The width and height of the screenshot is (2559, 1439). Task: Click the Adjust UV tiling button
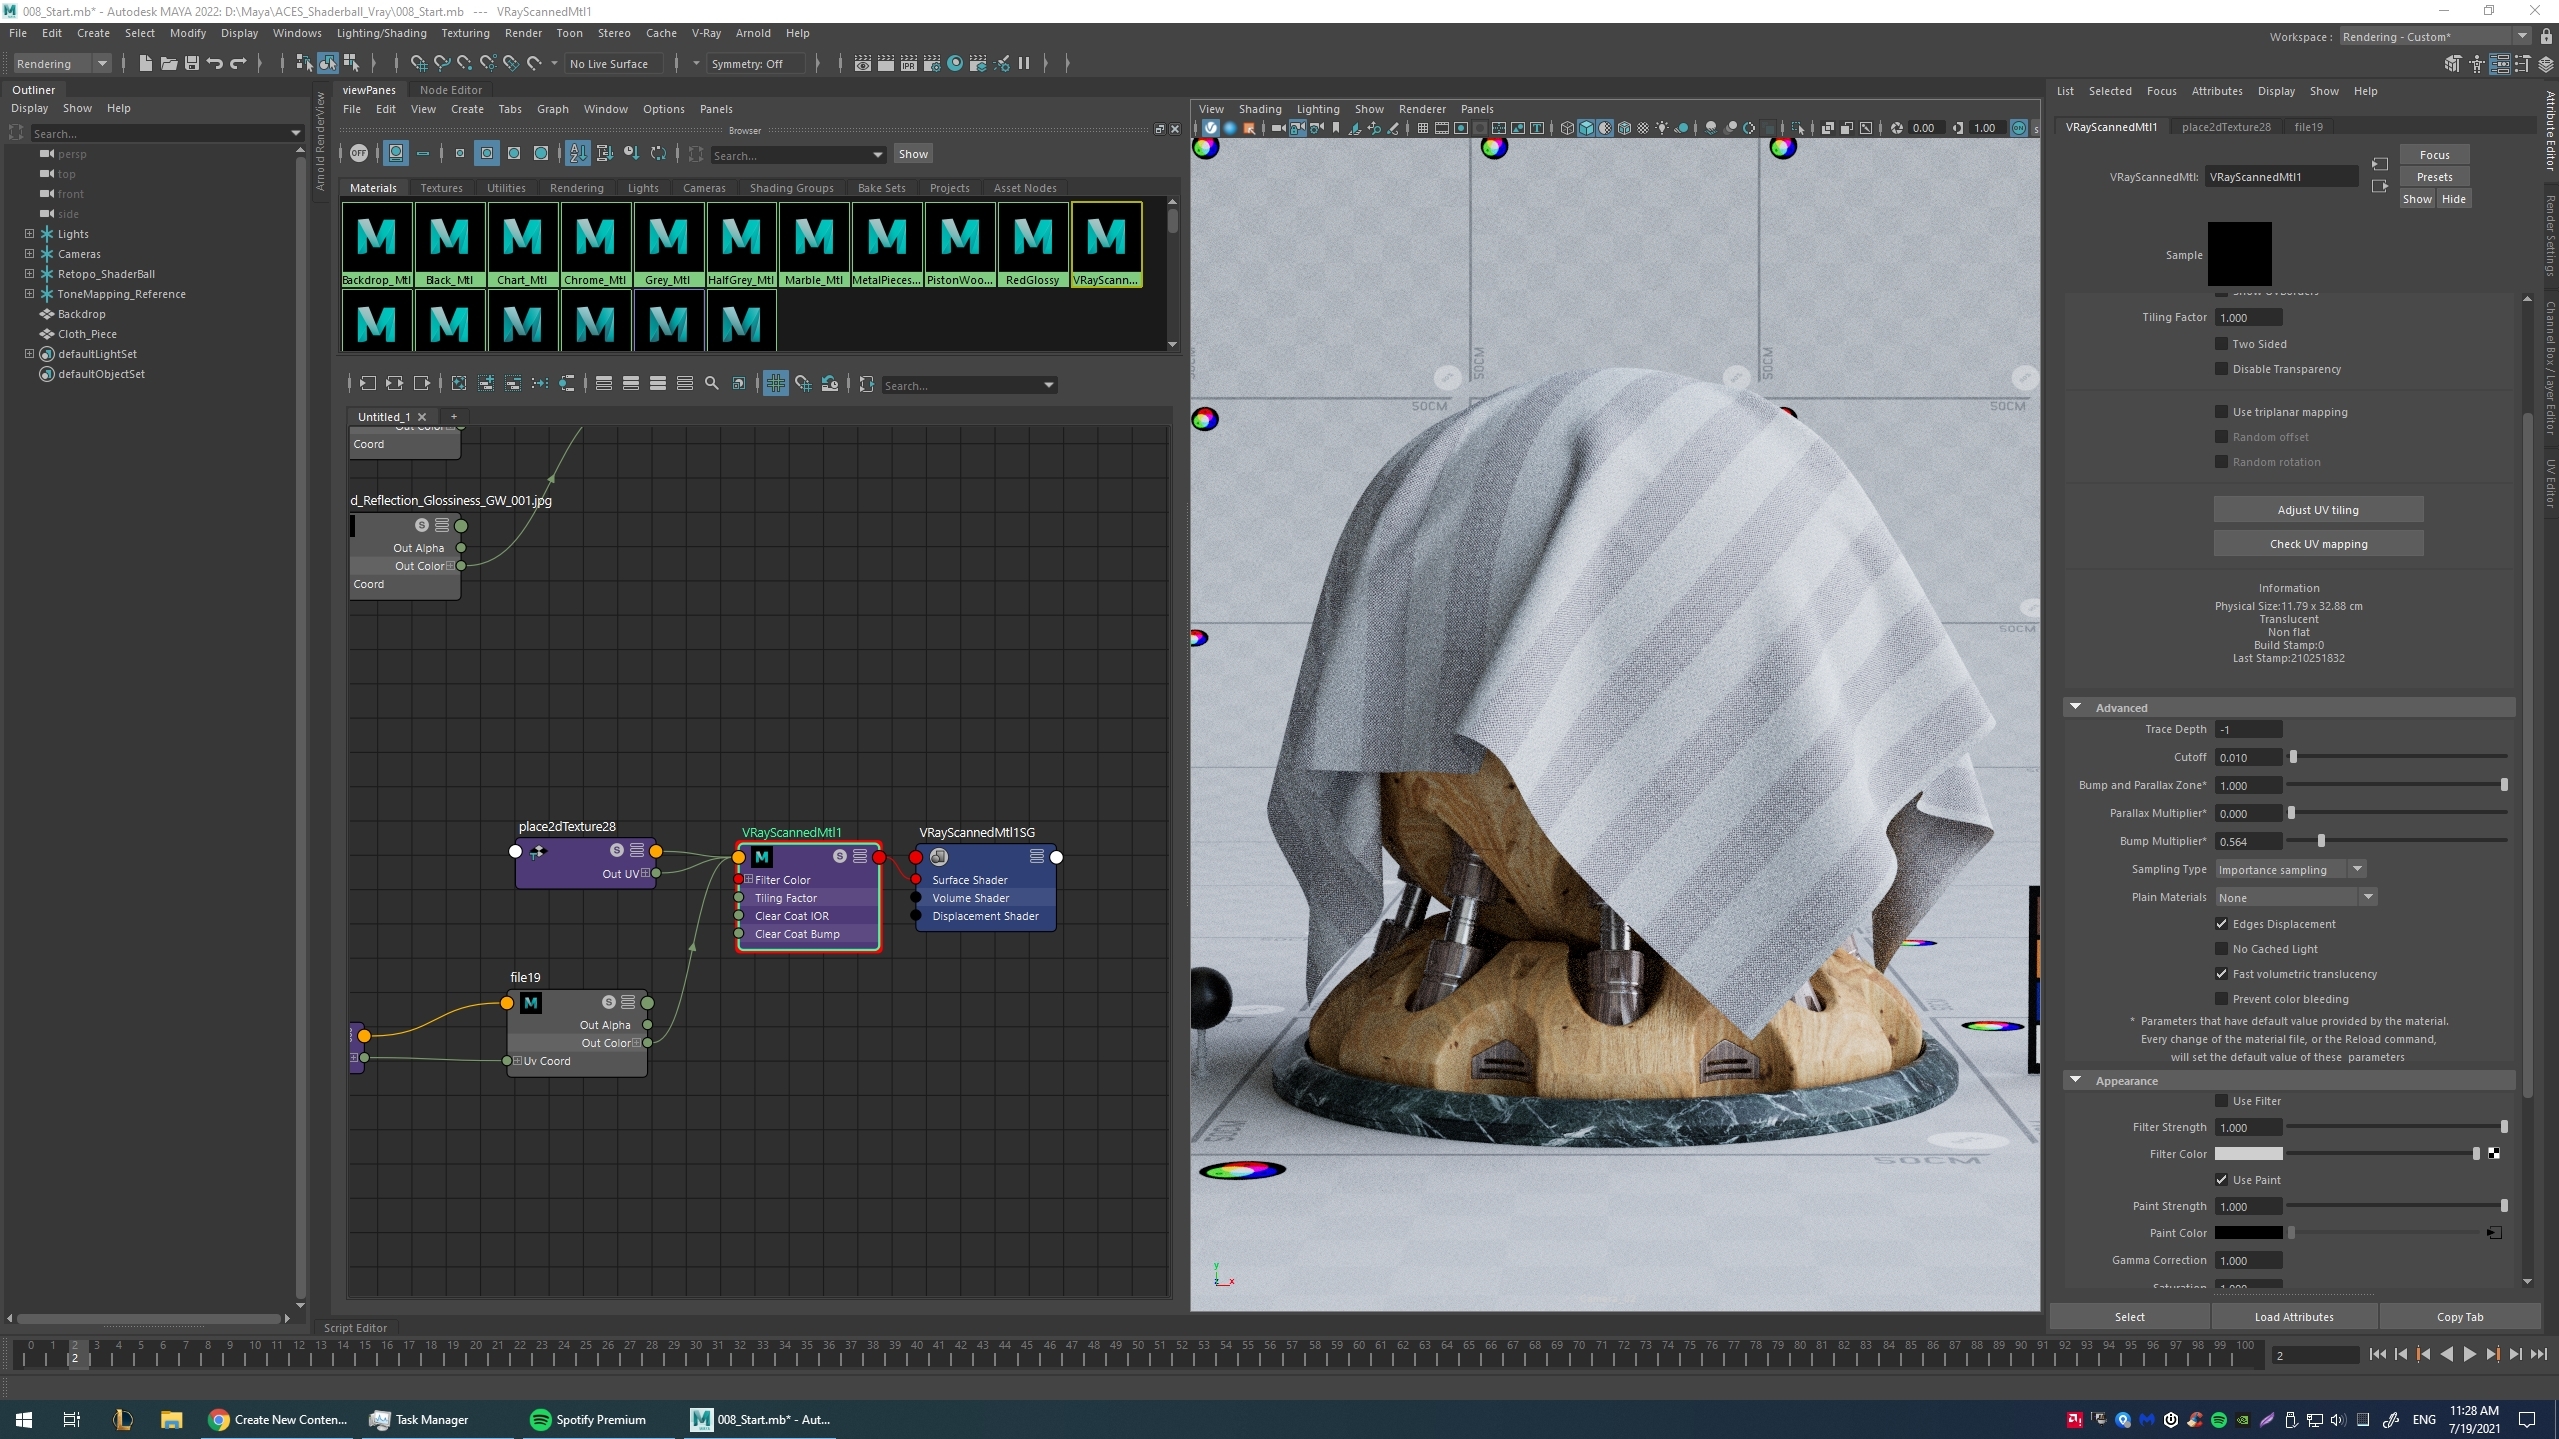click(2317, 509)
